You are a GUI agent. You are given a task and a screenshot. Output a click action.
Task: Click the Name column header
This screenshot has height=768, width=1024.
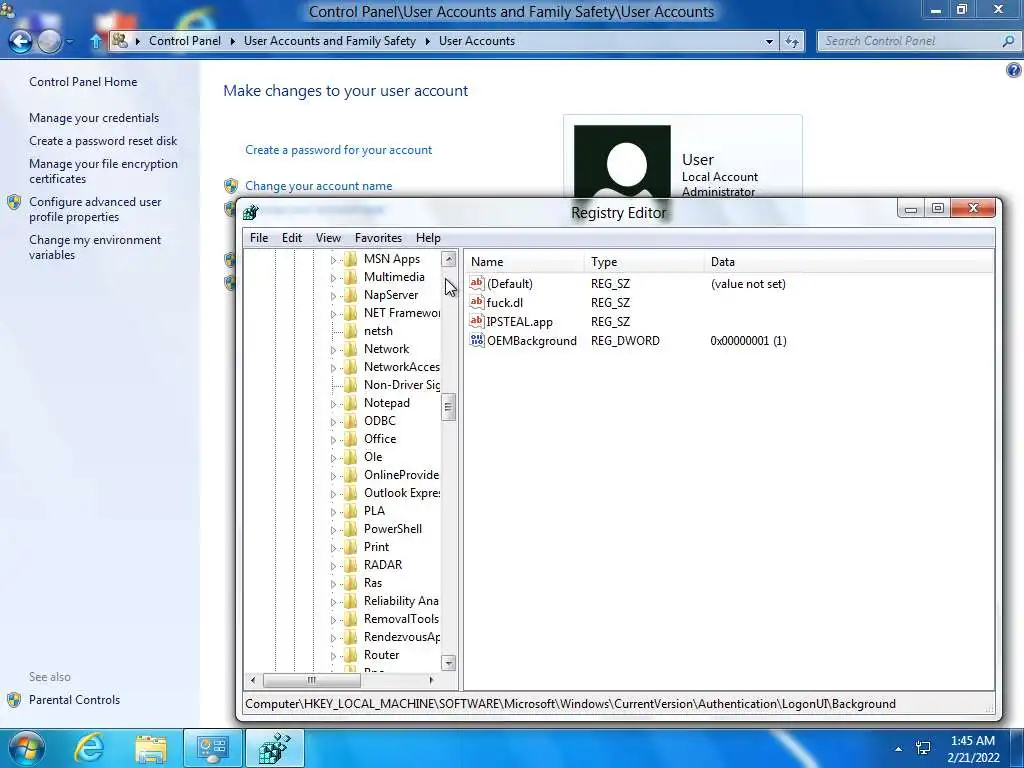coord(524,262)
